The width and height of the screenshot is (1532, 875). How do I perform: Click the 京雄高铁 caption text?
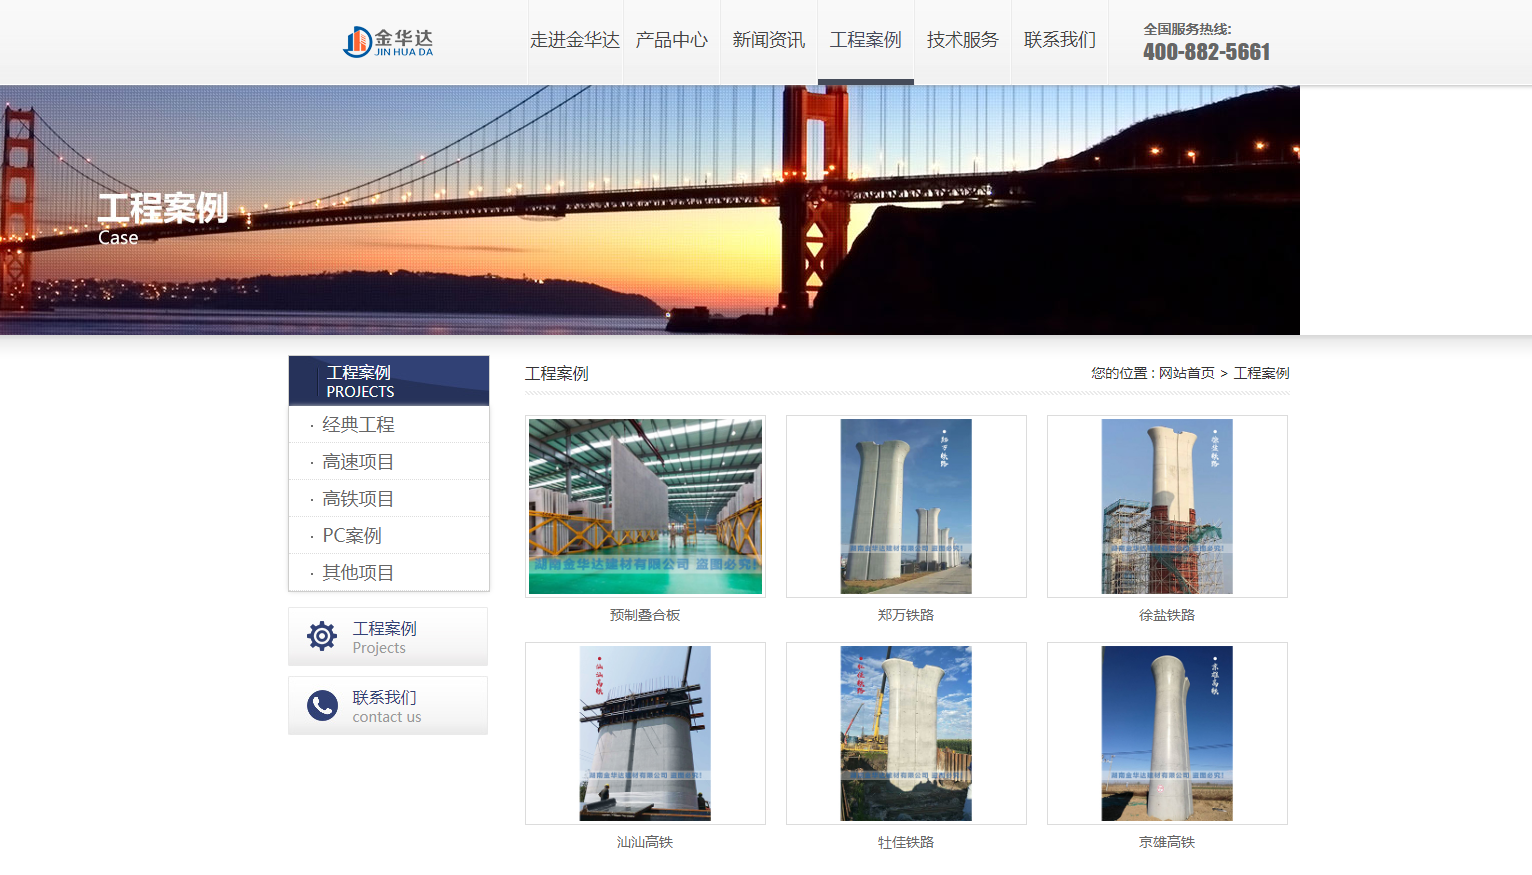click(1167, 842)
